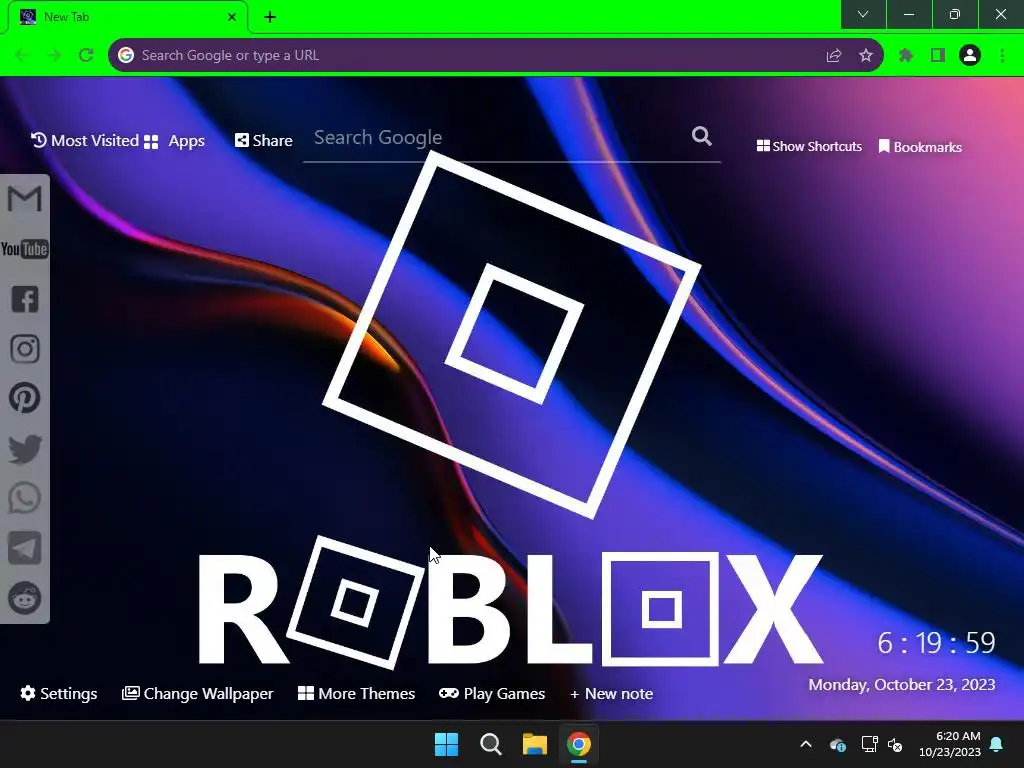Open the OneDrive tray icon
Image resolution: width=1024 pixels, height=768 pixels.
tap(838, 744)
